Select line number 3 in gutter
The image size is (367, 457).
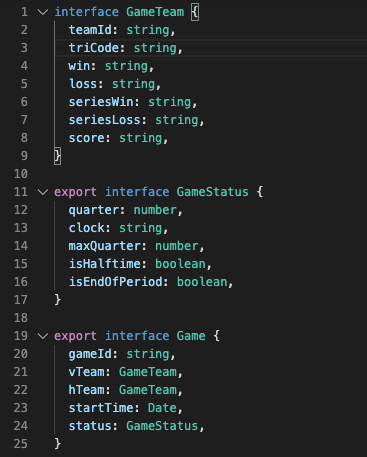24,48
